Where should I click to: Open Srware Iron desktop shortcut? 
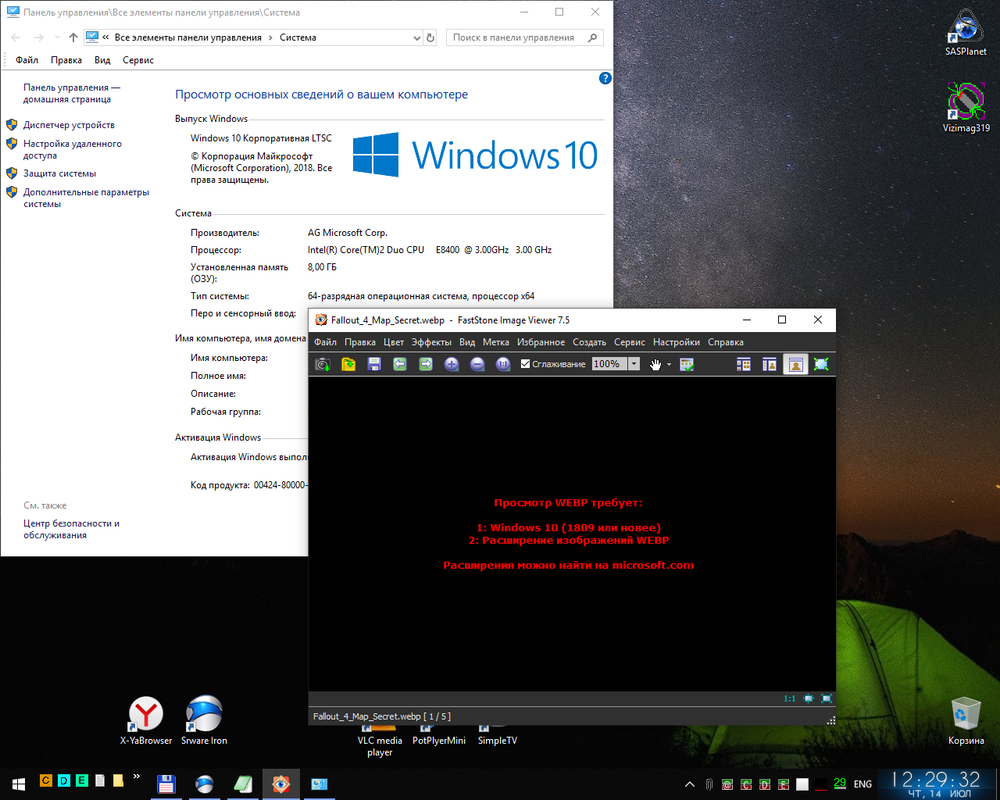[204, 721]
